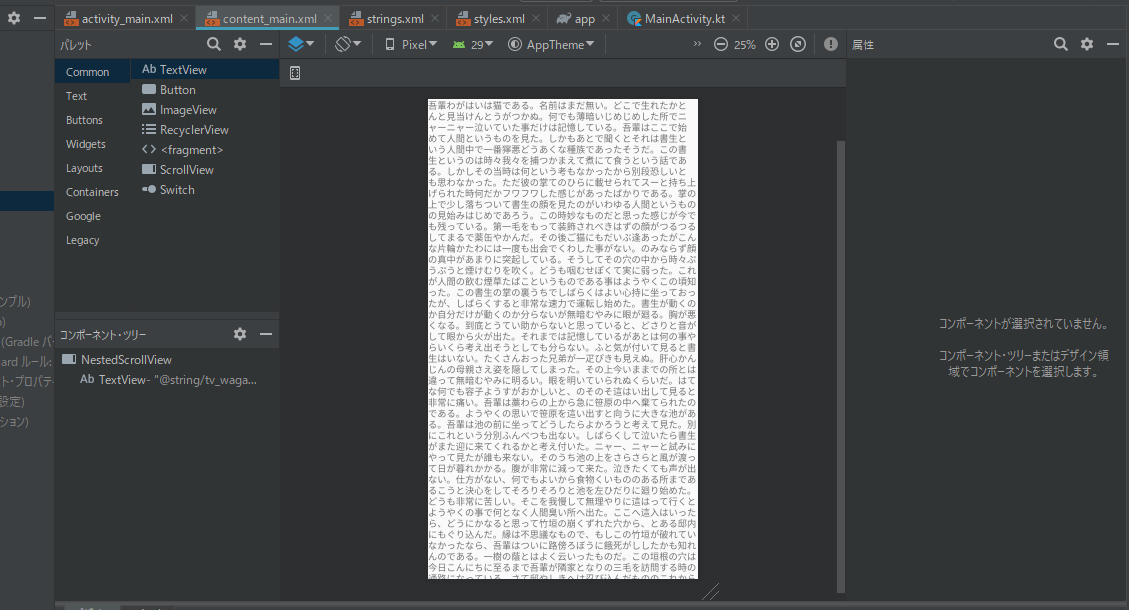The height and width of the screenshot is (610, 1129).
Task: Collapse the left project panel
Action: pyautogui.click(x=40, y=19)
